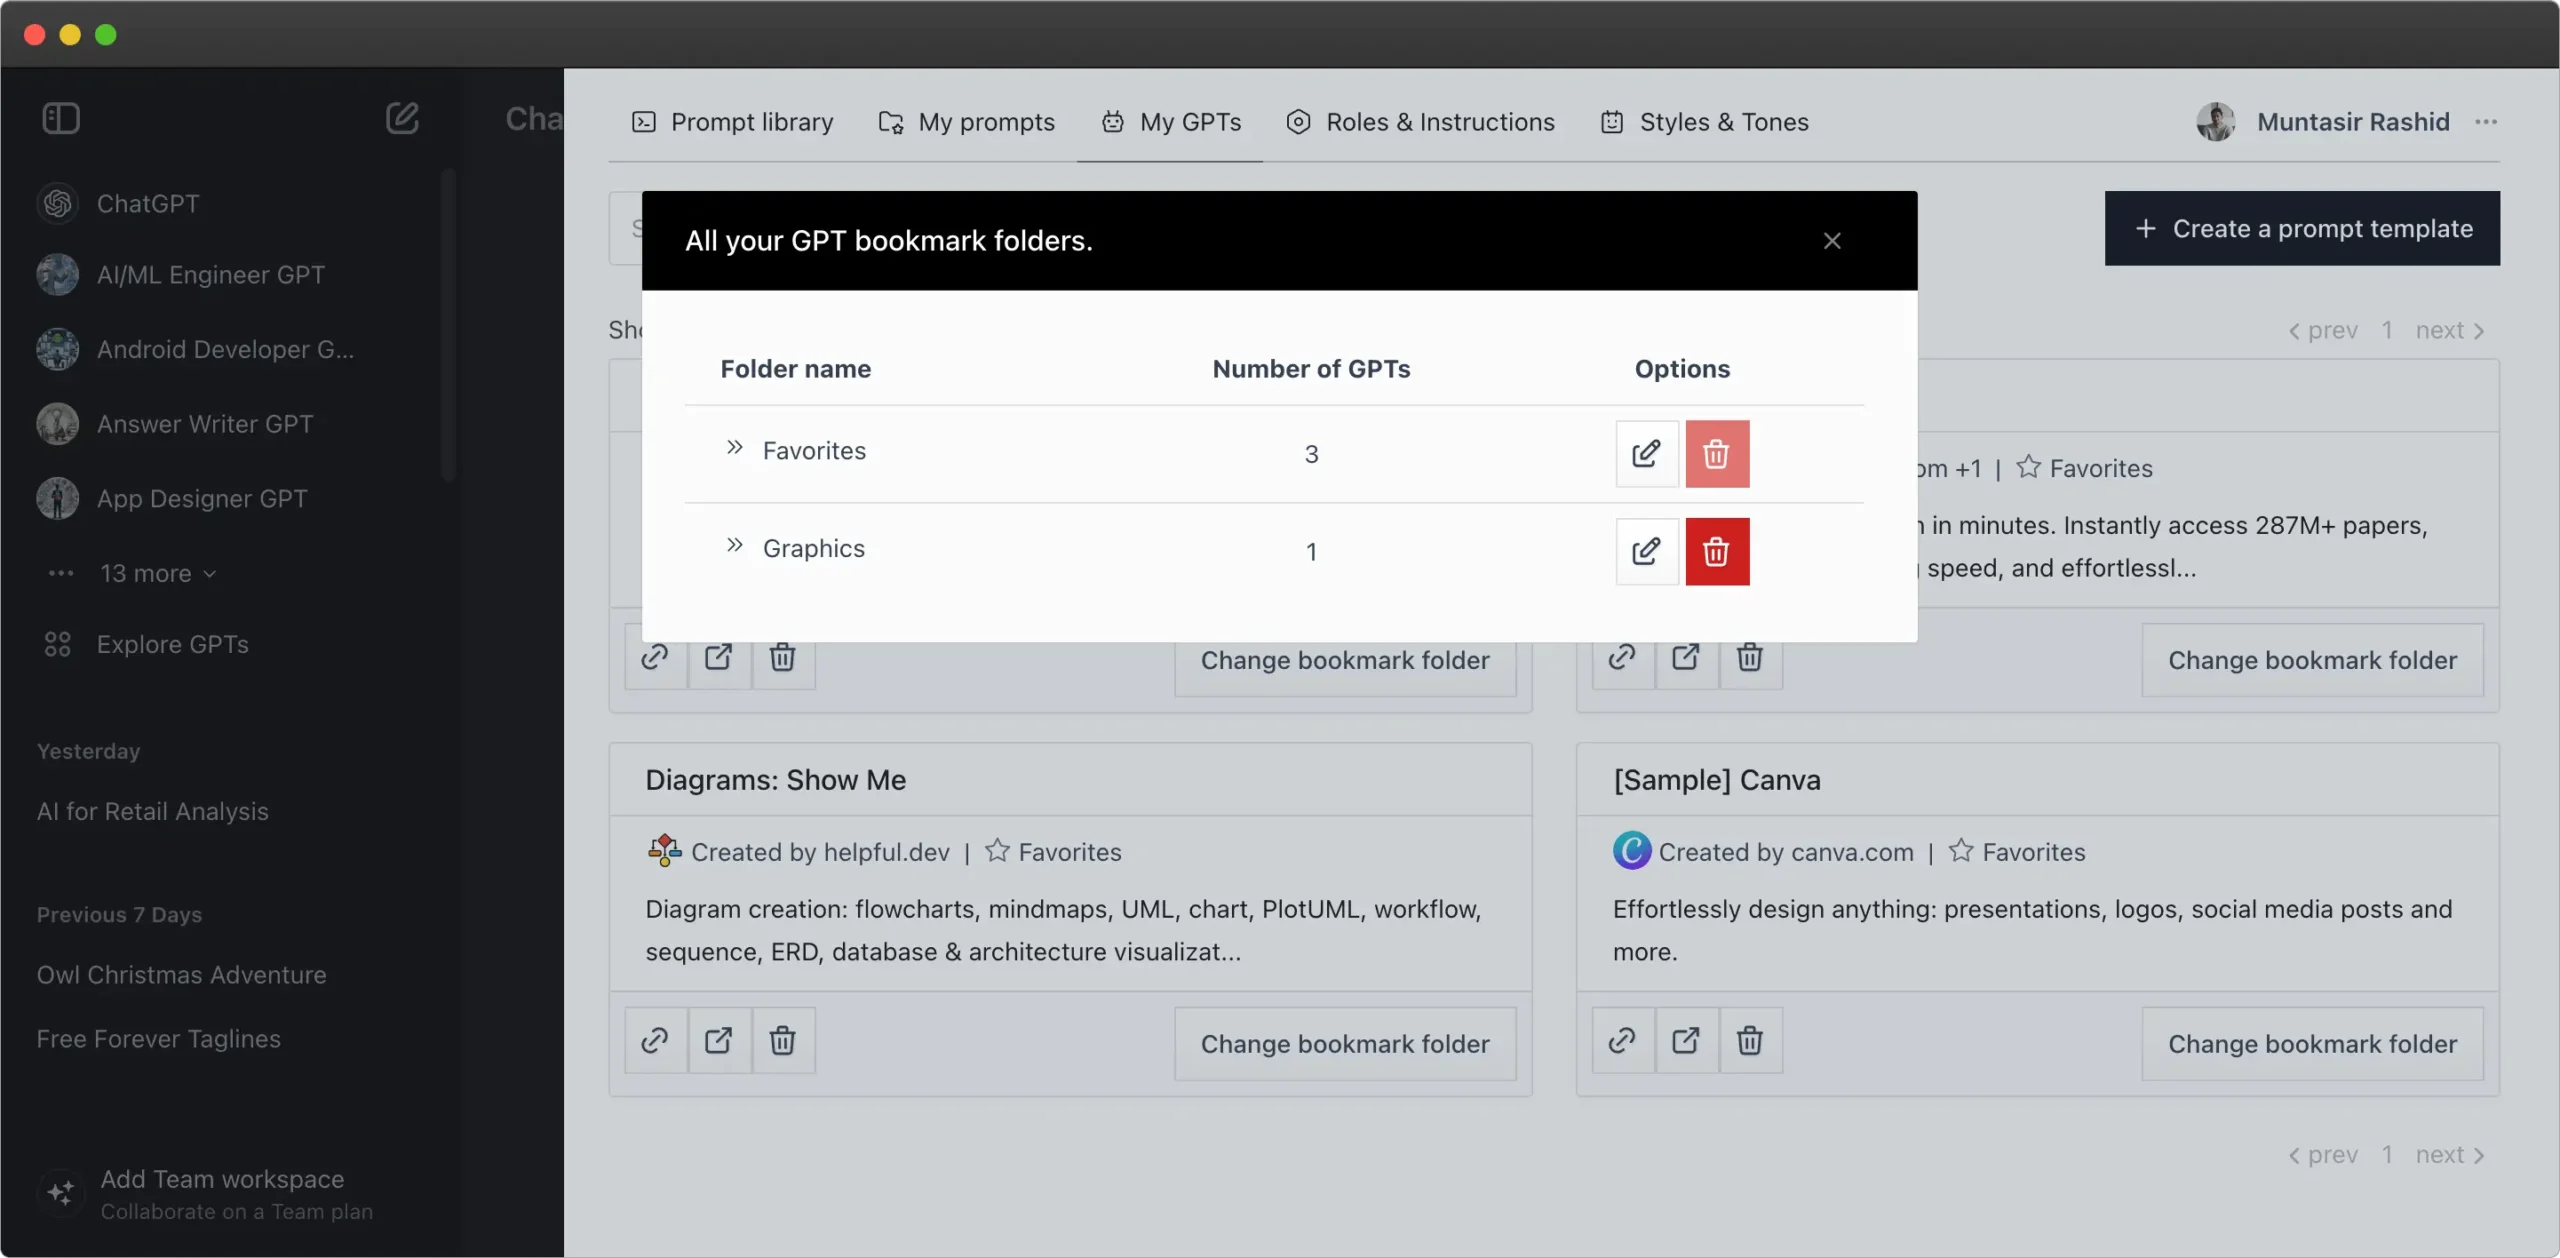This screenshot has height=1258, width=2560.
Task: Delete the [Sample] Canva bookmark
Action: 1750,1041
